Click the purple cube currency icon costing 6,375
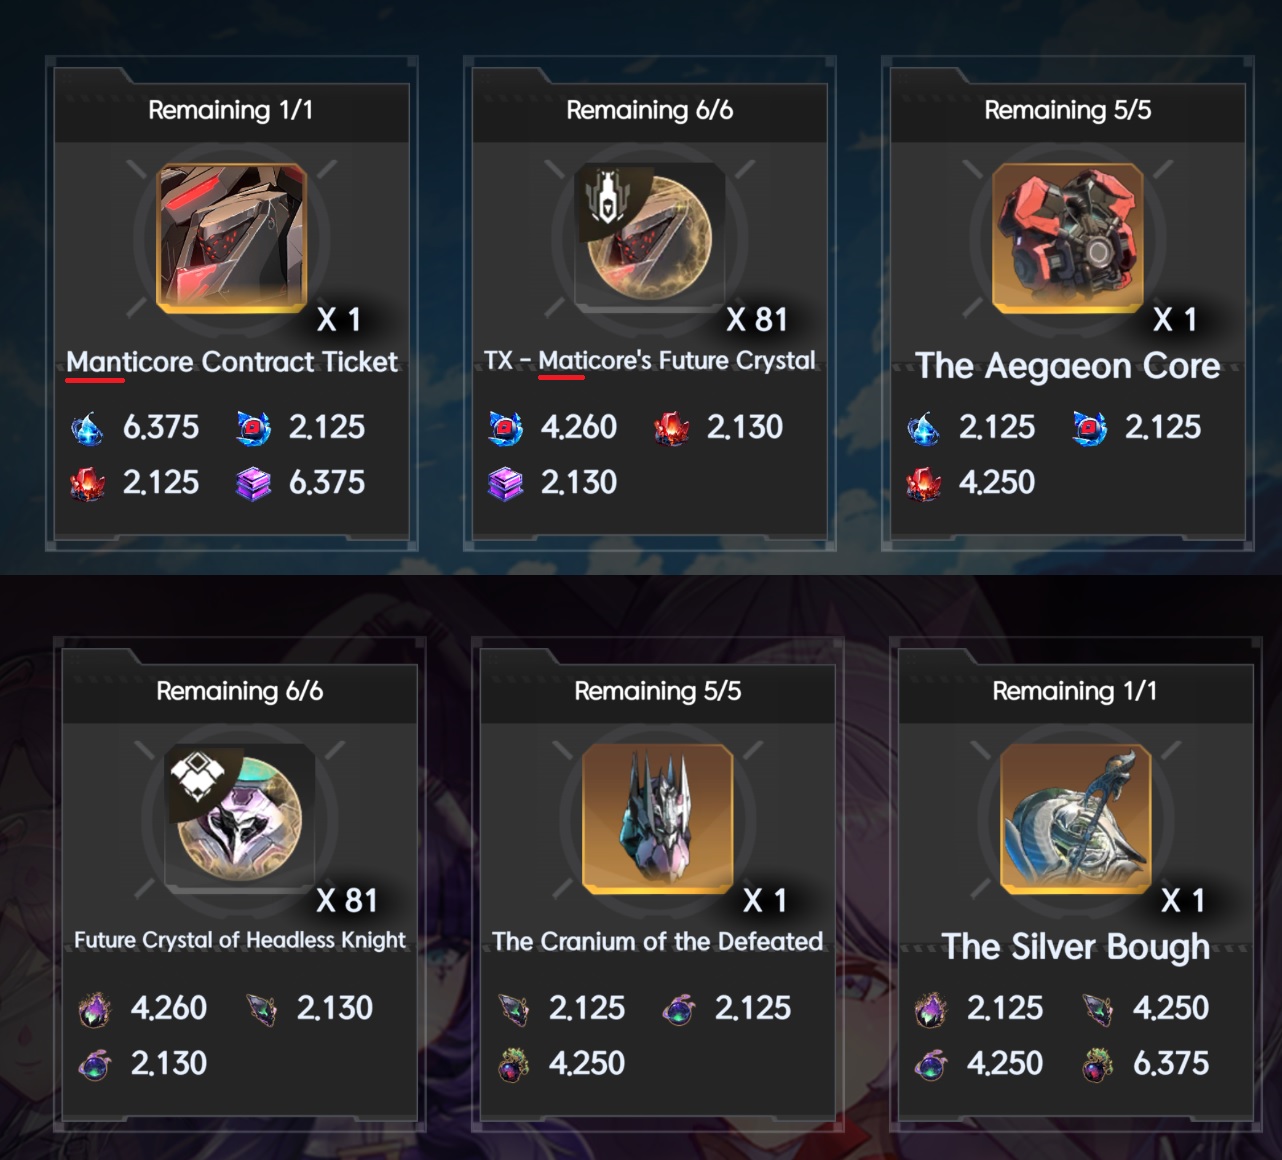The image size is (1282, 1160). pos(253,484)
